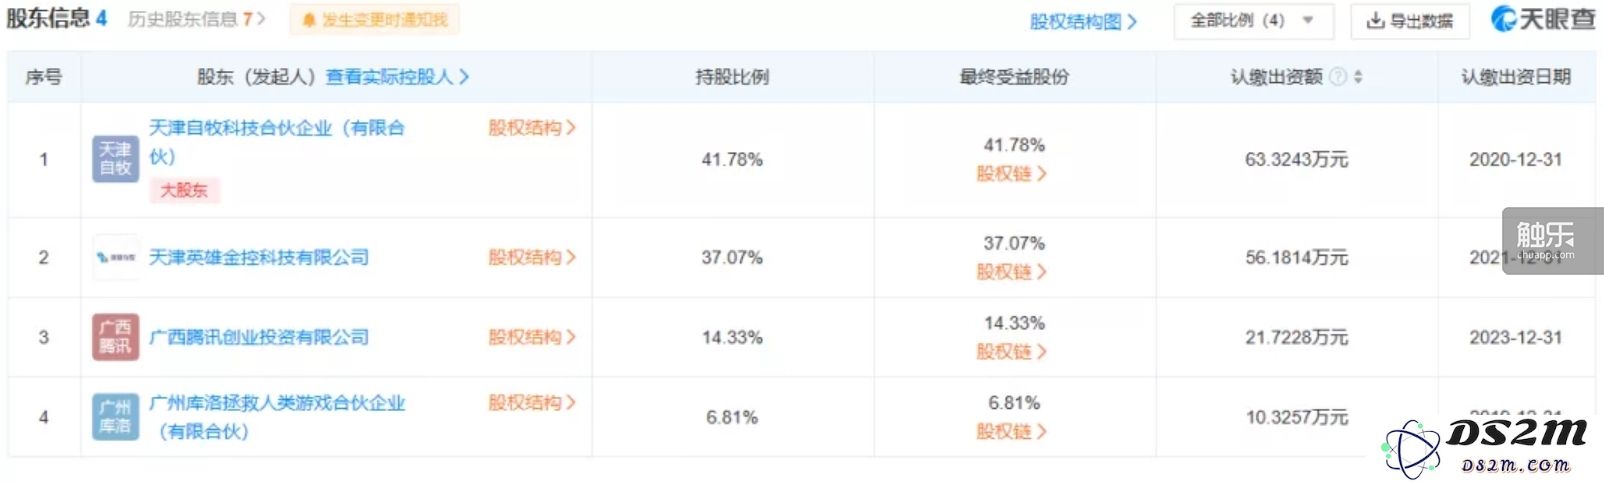Open the Tianyancha logo icon
Viewport: 1604px width, 483px height.
(1503, 19)
